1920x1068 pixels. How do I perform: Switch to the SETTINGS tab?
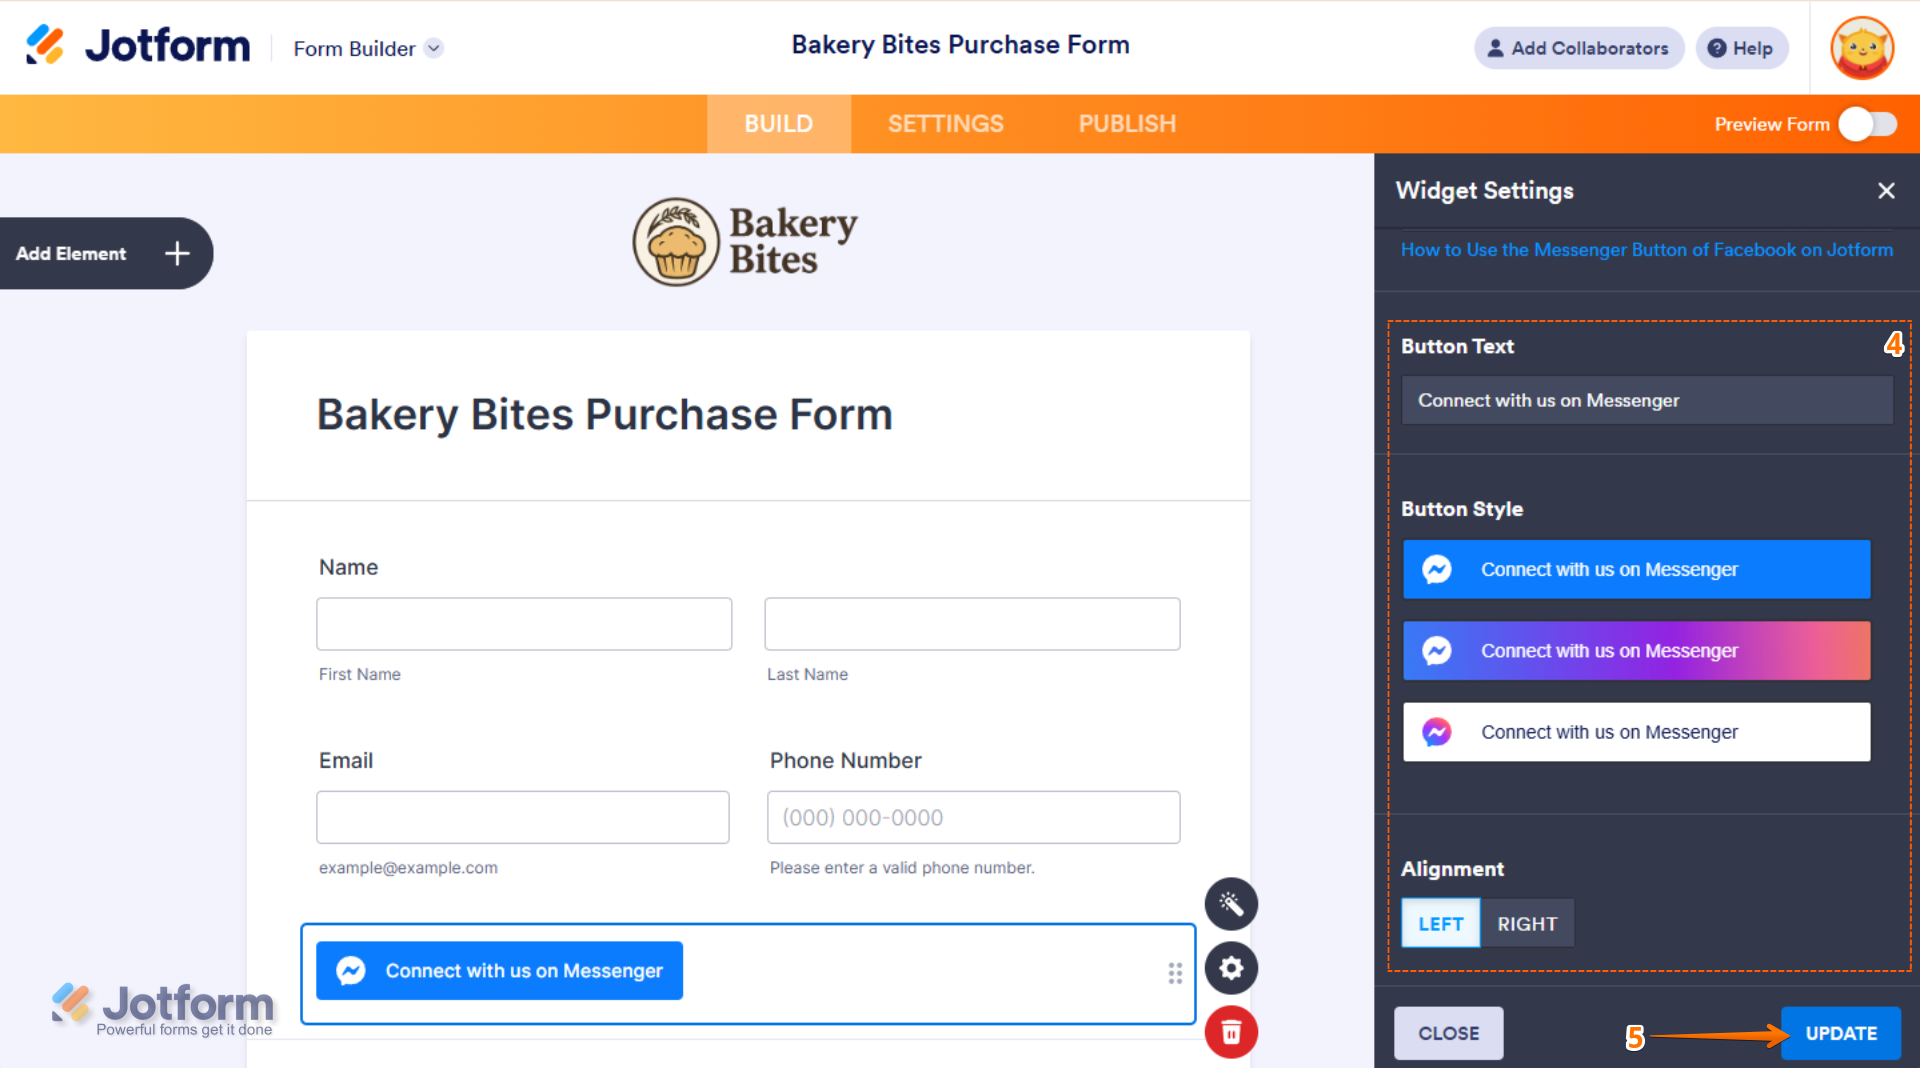pos(945,124)
